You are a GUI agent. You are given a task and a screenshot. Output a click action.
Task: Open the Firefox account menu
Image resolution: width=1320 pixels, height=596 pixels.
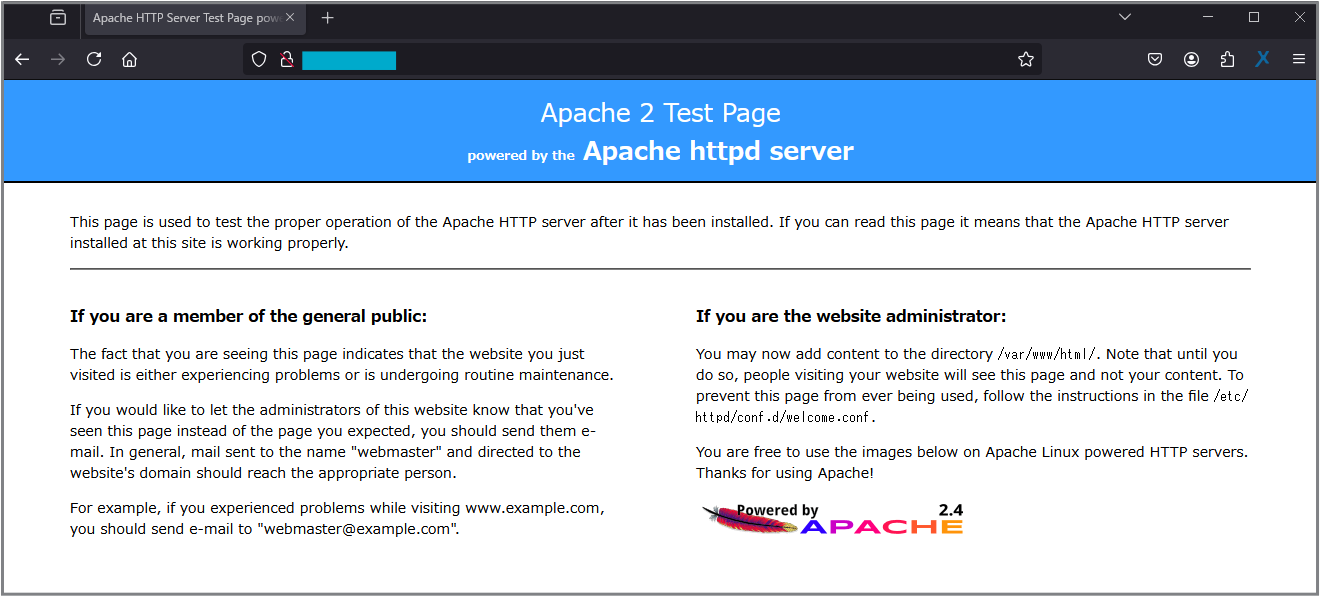[1191, 60]
